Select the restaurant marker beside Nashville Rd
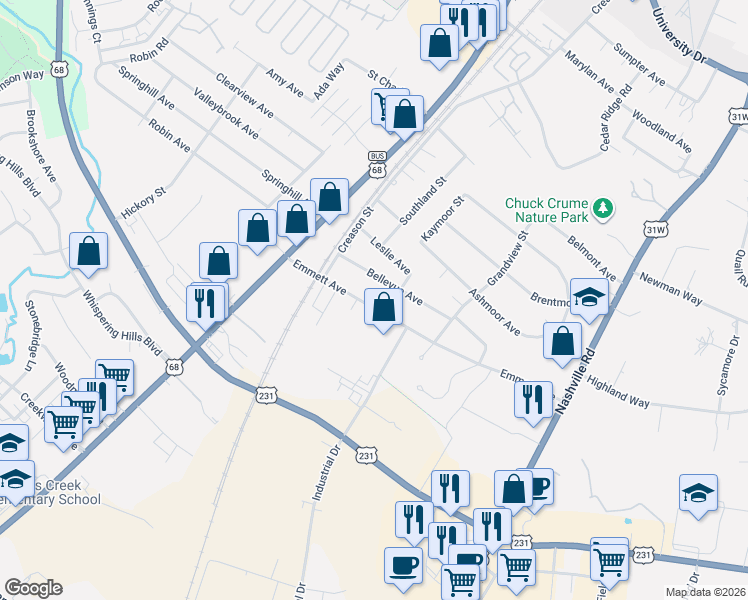 (x=533, y=401)
